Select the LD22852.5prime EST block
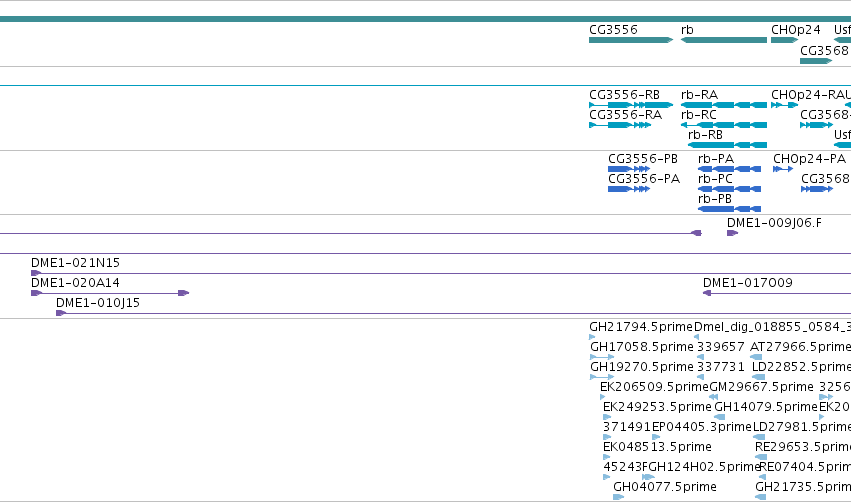This screenshot has width=851, height=502. [x=759, y=377]
